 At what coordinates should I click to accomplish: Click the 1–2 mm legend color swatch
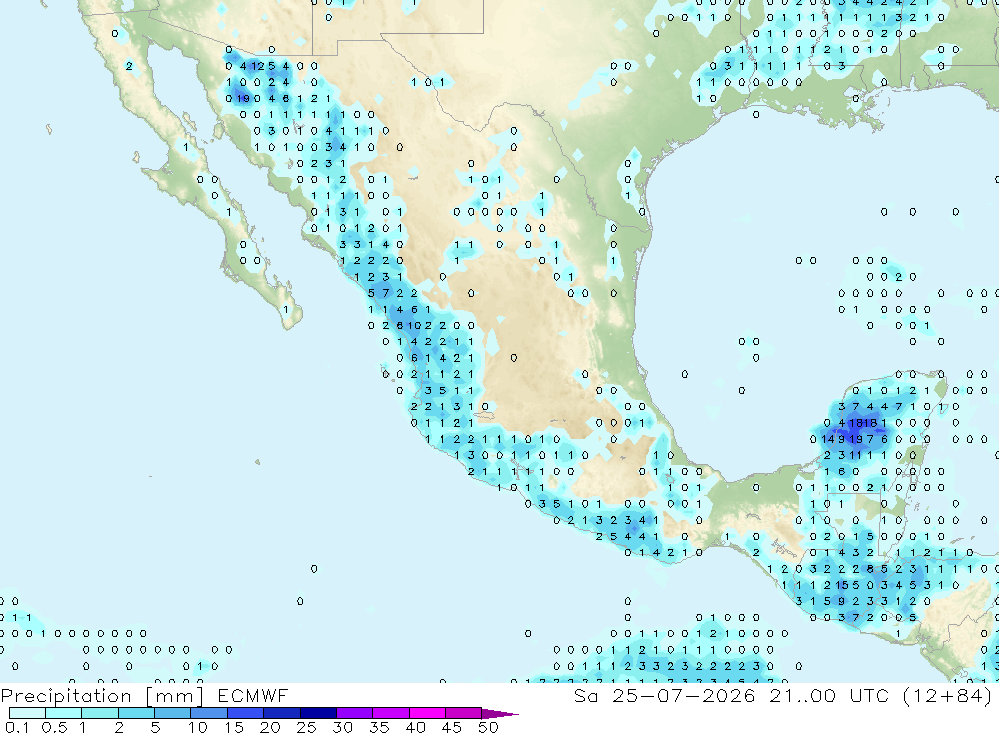(x=100, y=713)
